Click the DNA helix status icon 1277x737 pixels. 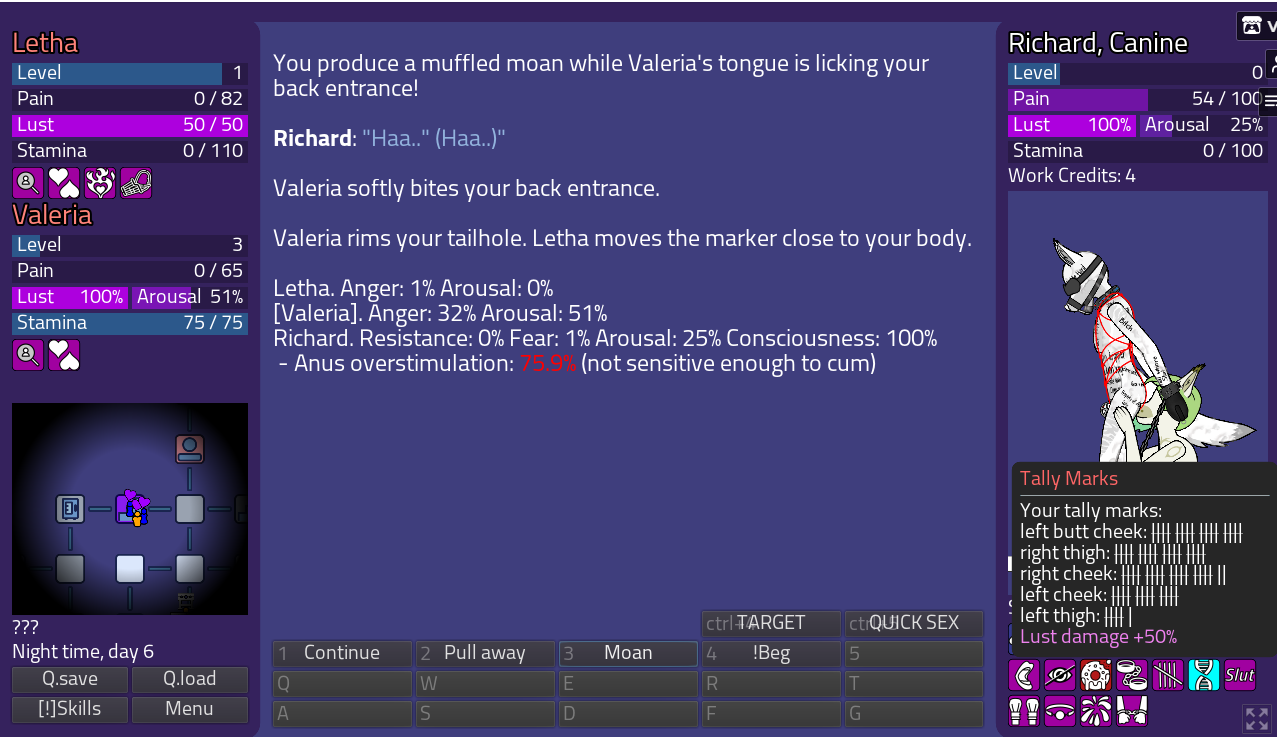(x=1204, y=675)
